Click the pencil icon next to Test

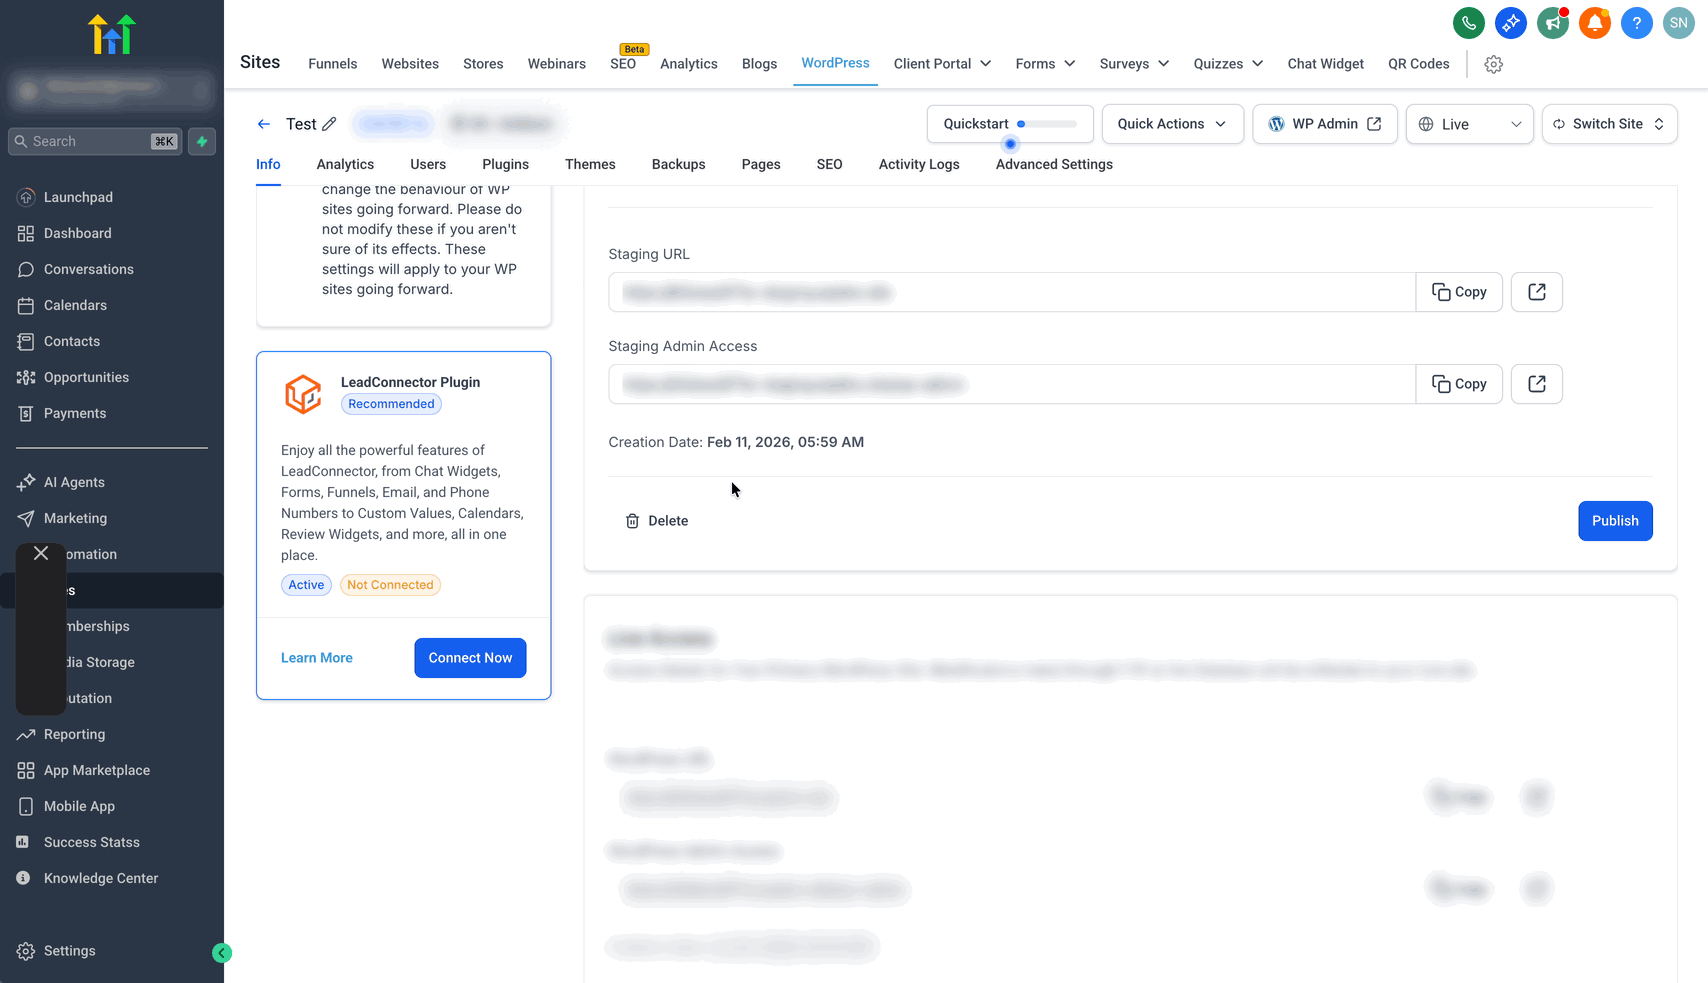[x=329, y=124]
